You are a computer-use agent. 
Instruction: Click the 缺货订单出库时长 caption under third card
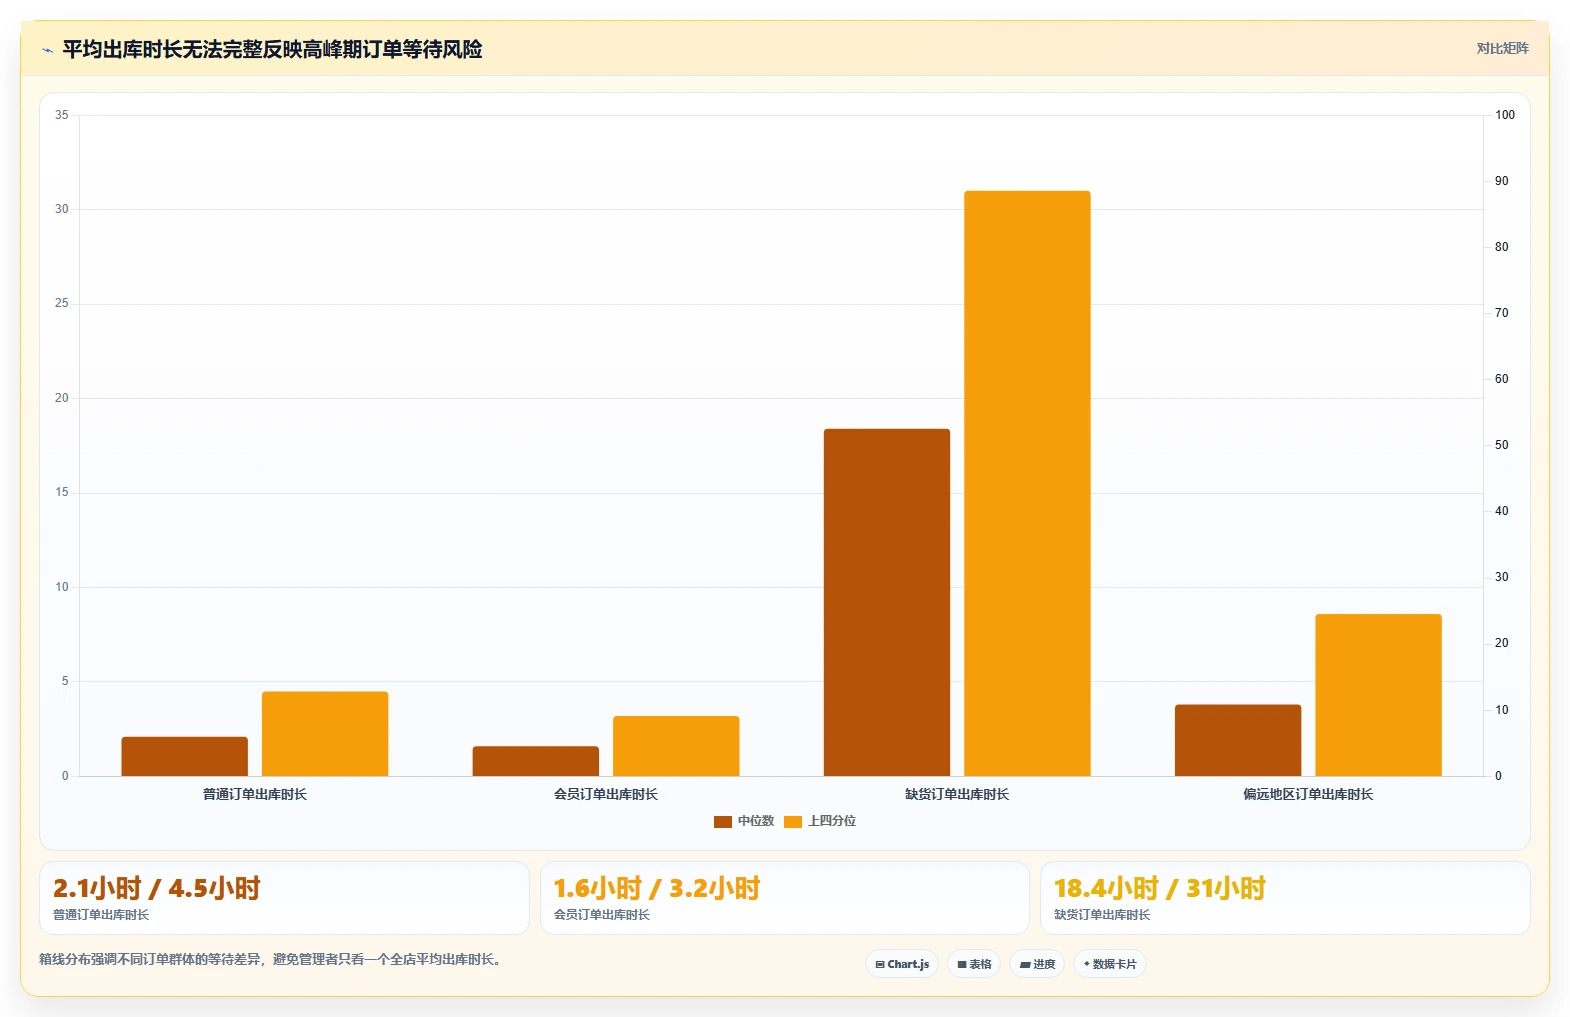(x=1102, y=915)
